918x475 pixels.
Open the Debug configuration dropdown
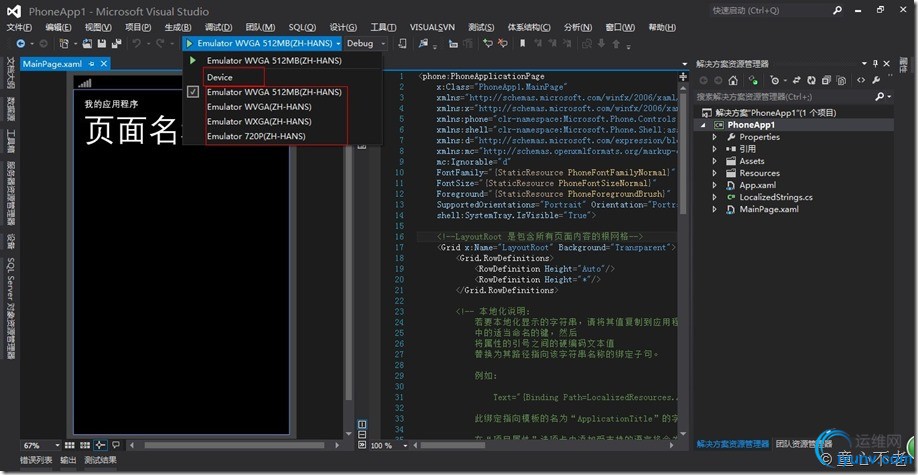point(366,44)
